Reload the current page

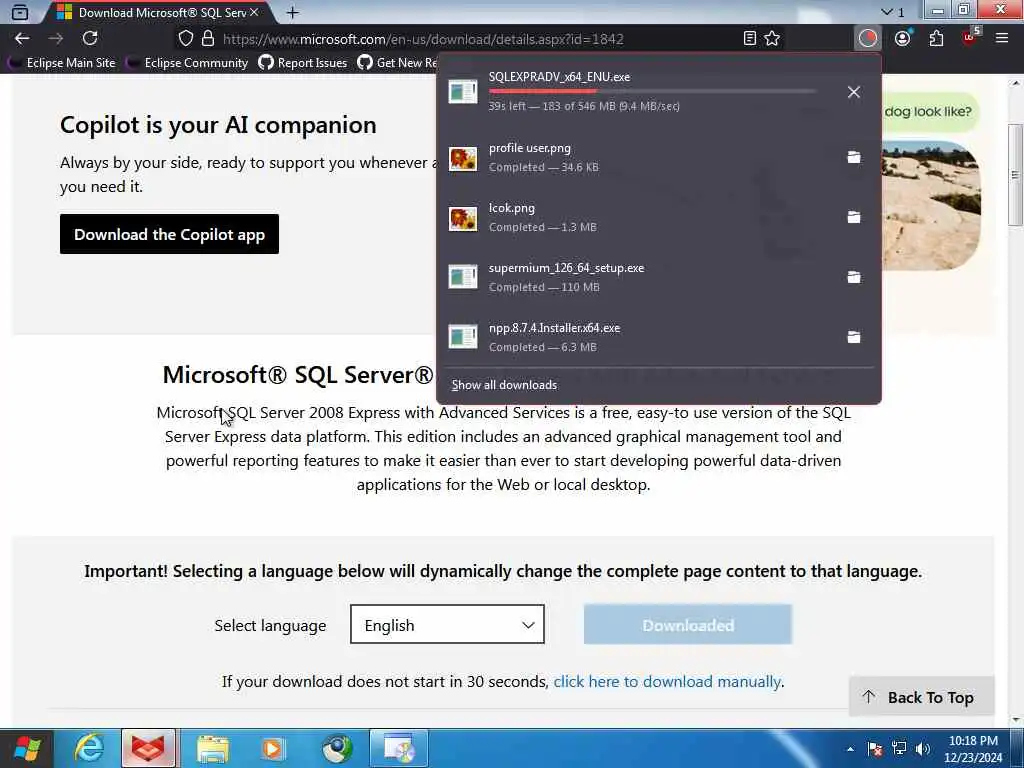(90, 39)
